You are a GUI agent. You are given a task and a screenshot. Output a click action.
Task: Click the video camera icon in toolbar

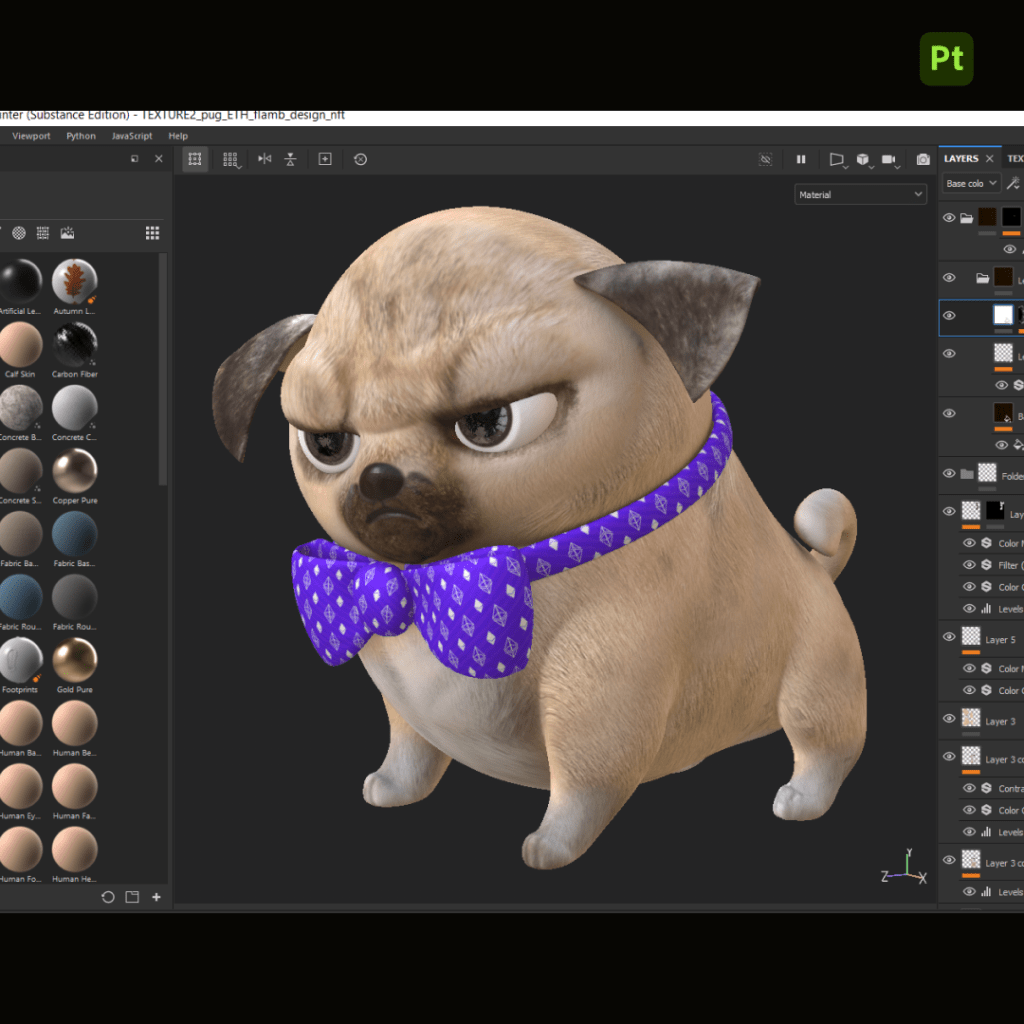pos(888,159)
